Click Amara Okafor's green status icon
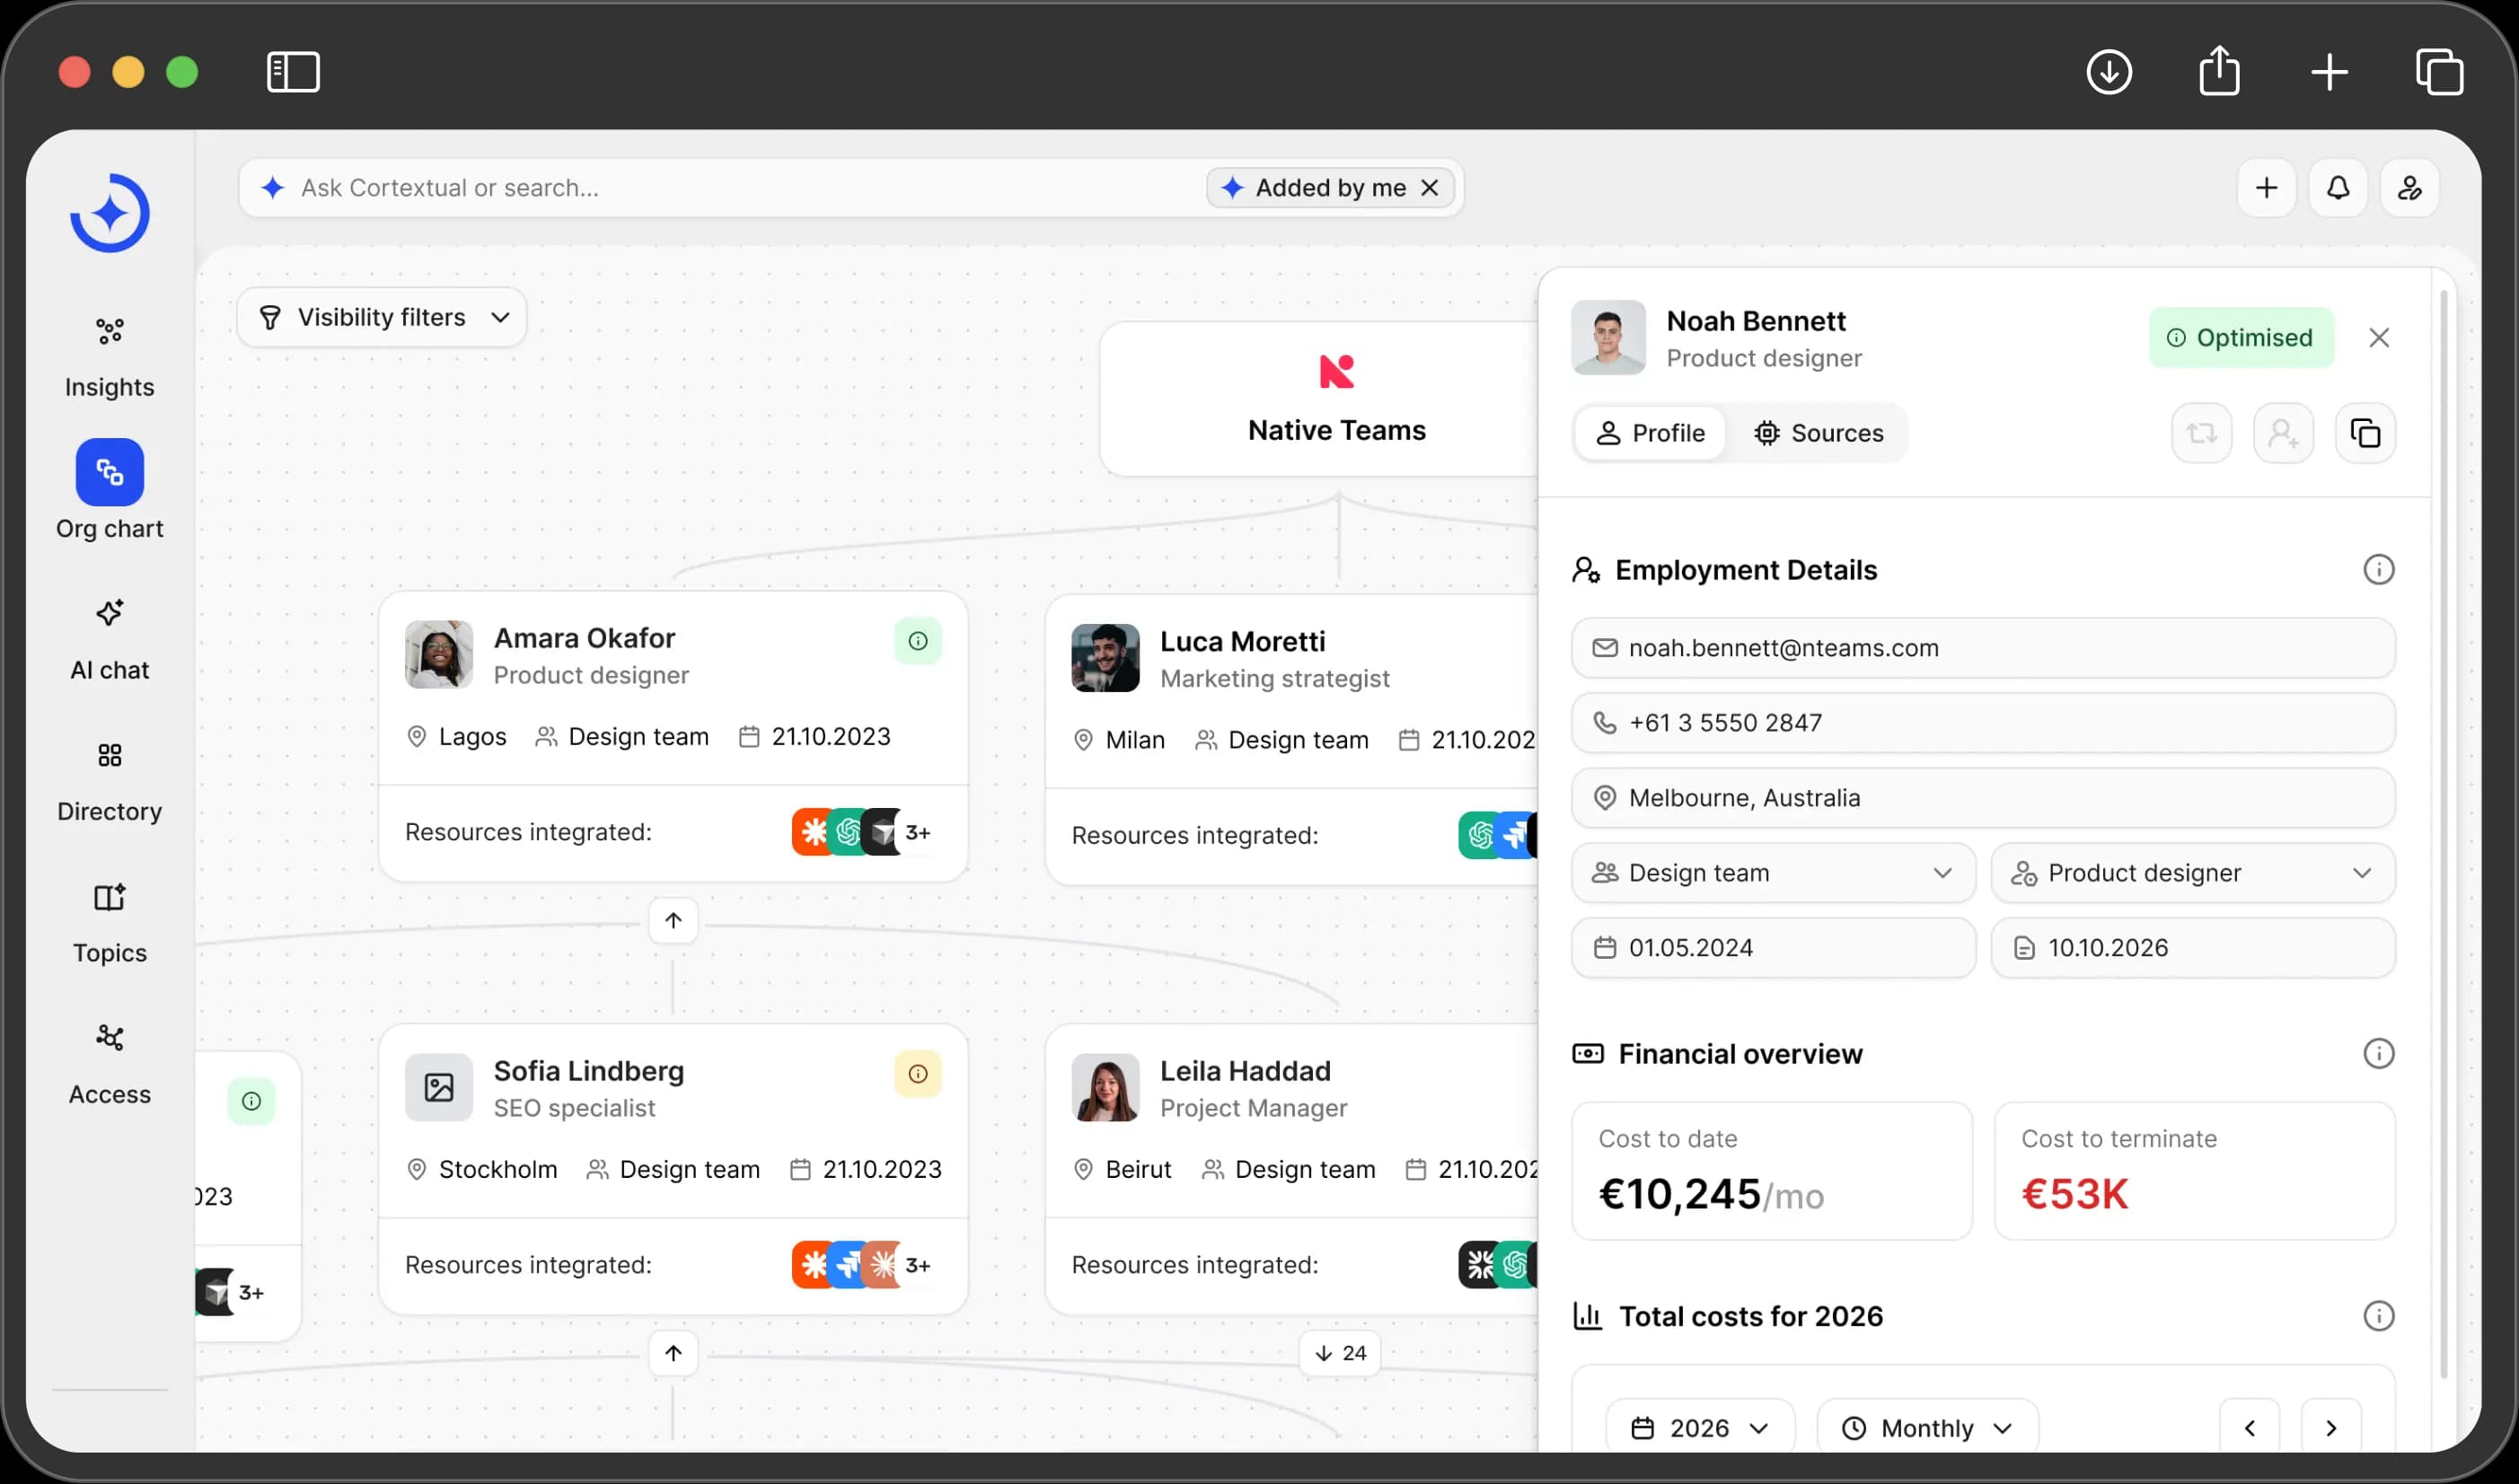This screenshot has width=2519, height=1484. click(917, 641)
